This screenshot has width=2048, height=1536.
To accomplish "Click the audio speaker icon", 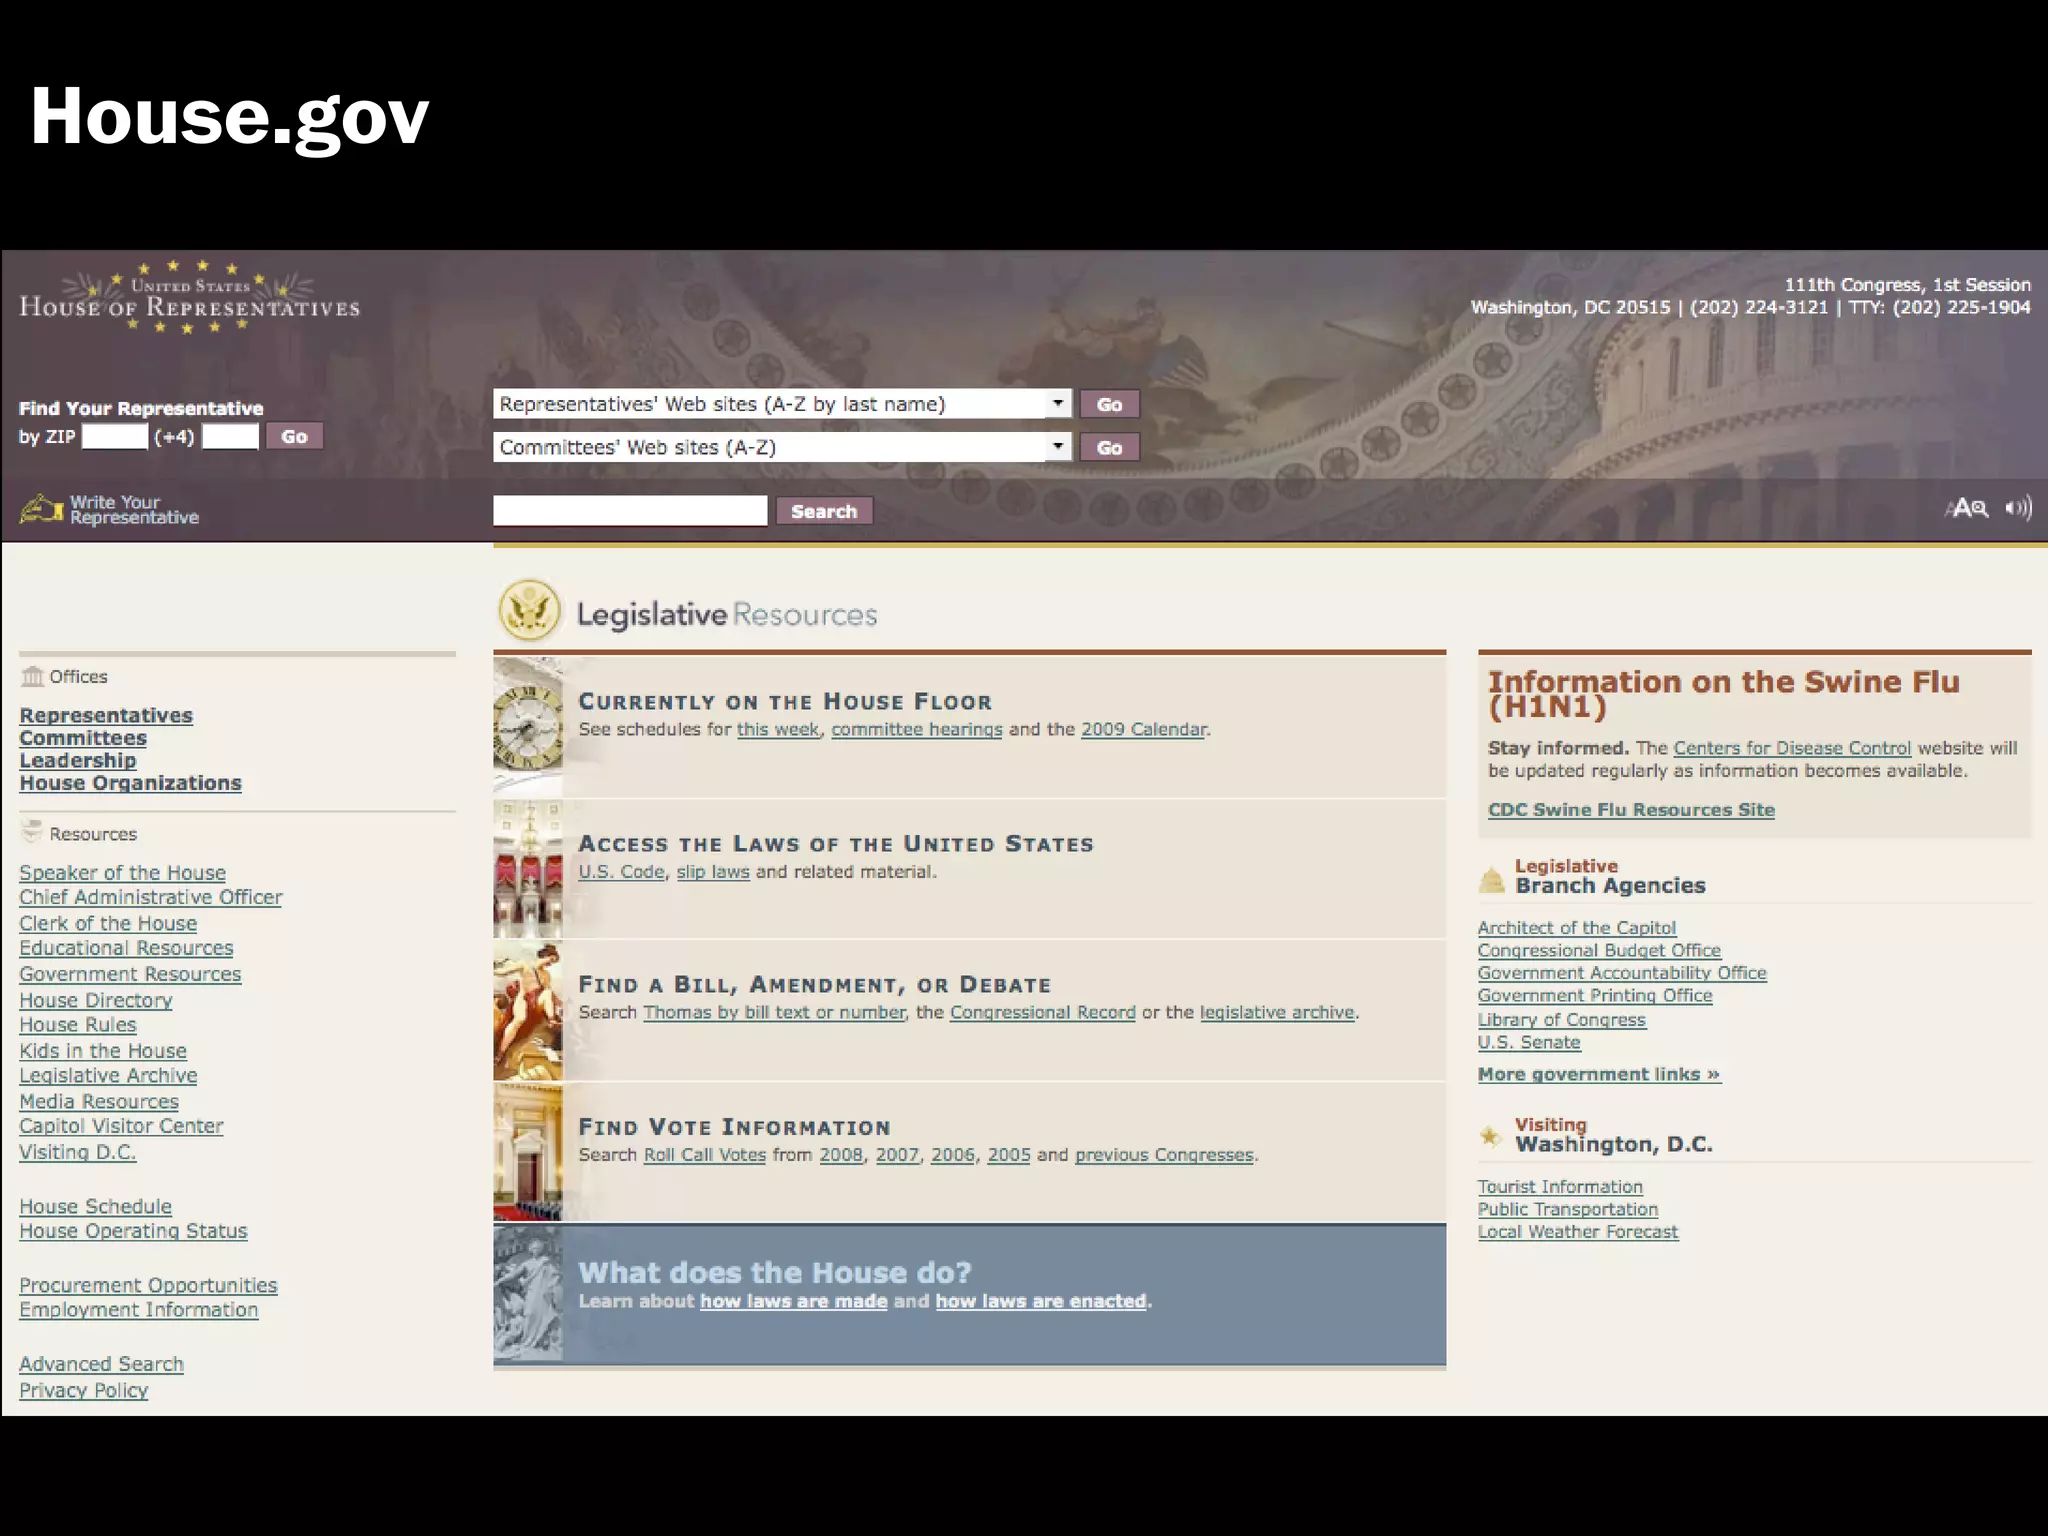I will coord(2018,508).
